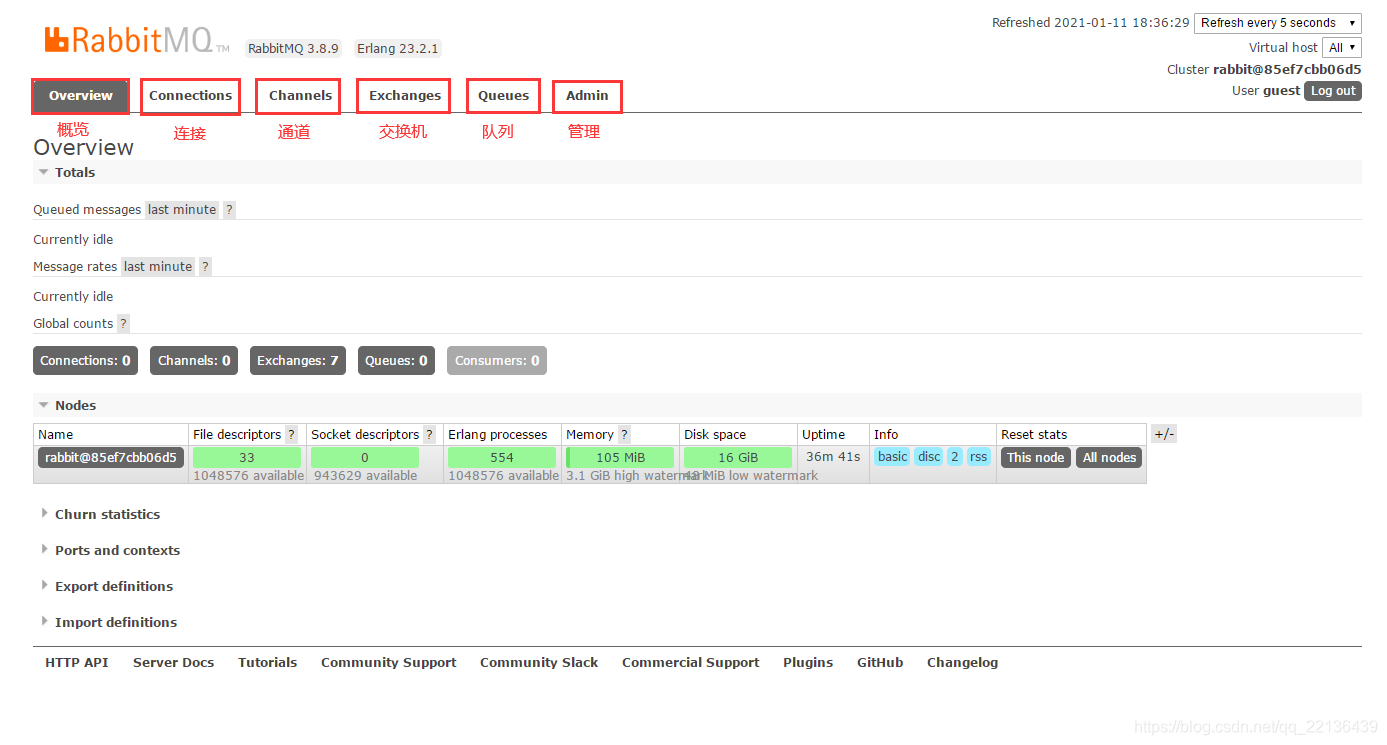Open the Admin tab

pos(587,96)
